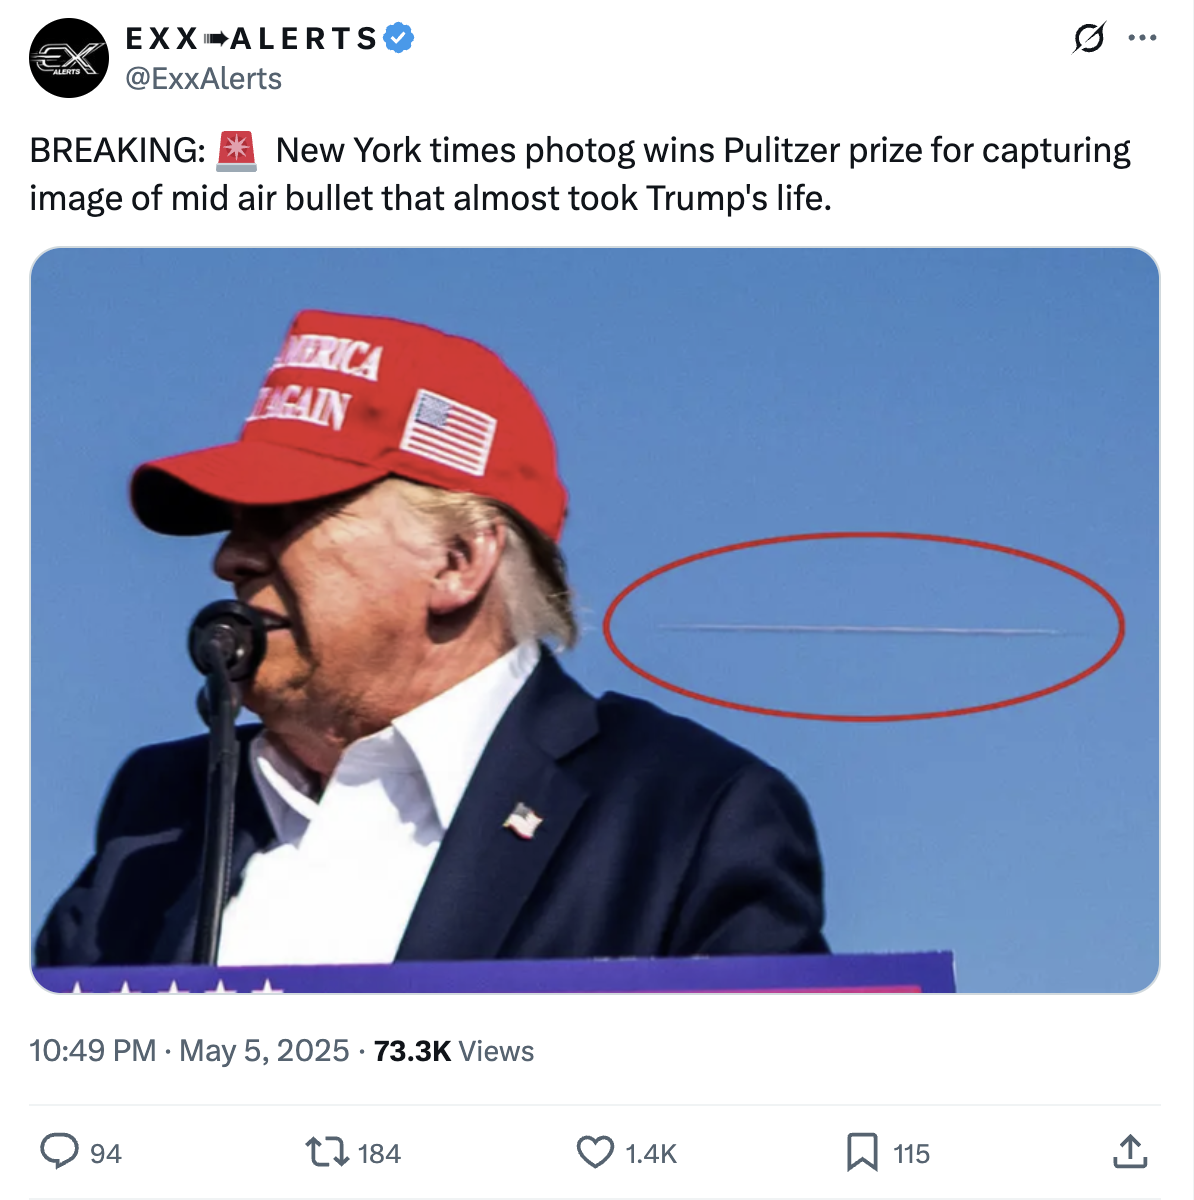Viewport: 1194px width, 1200px height.
Task: Open the share upload-arrow icon menu
Action: click(x=1130, y=1151)
